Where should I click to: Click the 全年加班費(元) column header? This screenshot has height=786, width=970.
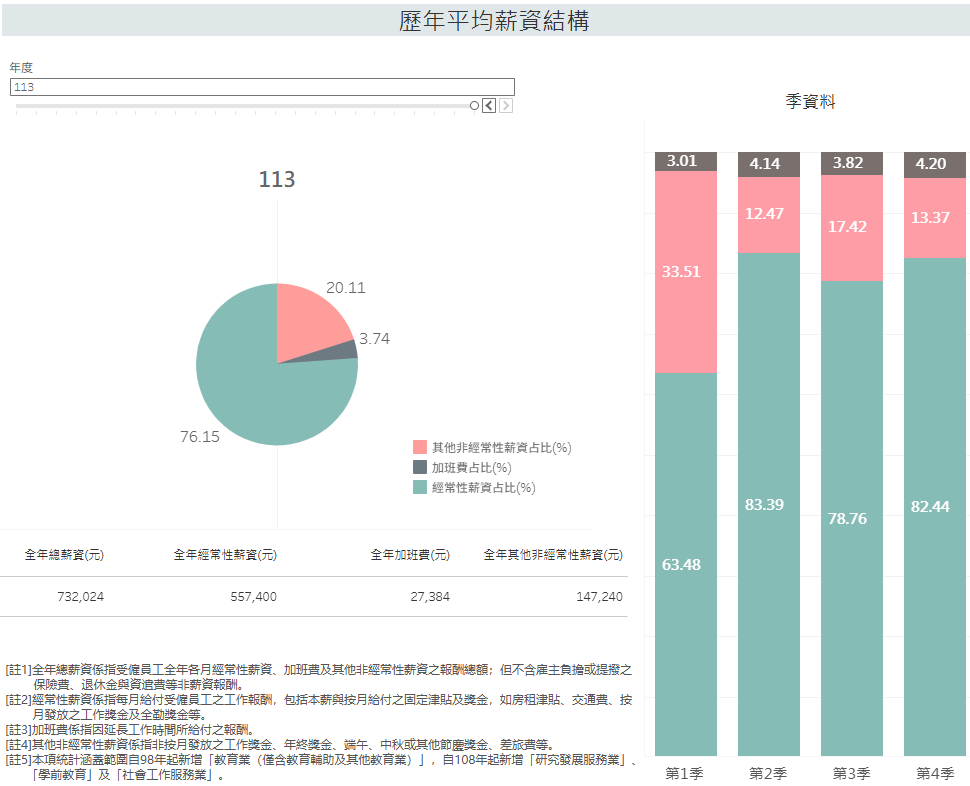tap(410, 555)
